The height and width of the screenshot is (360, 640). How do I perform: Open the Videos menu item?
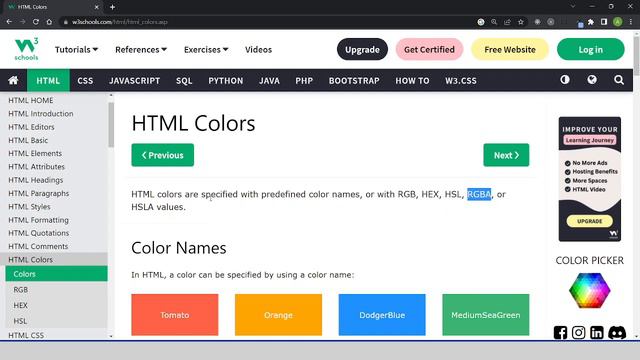258,49
